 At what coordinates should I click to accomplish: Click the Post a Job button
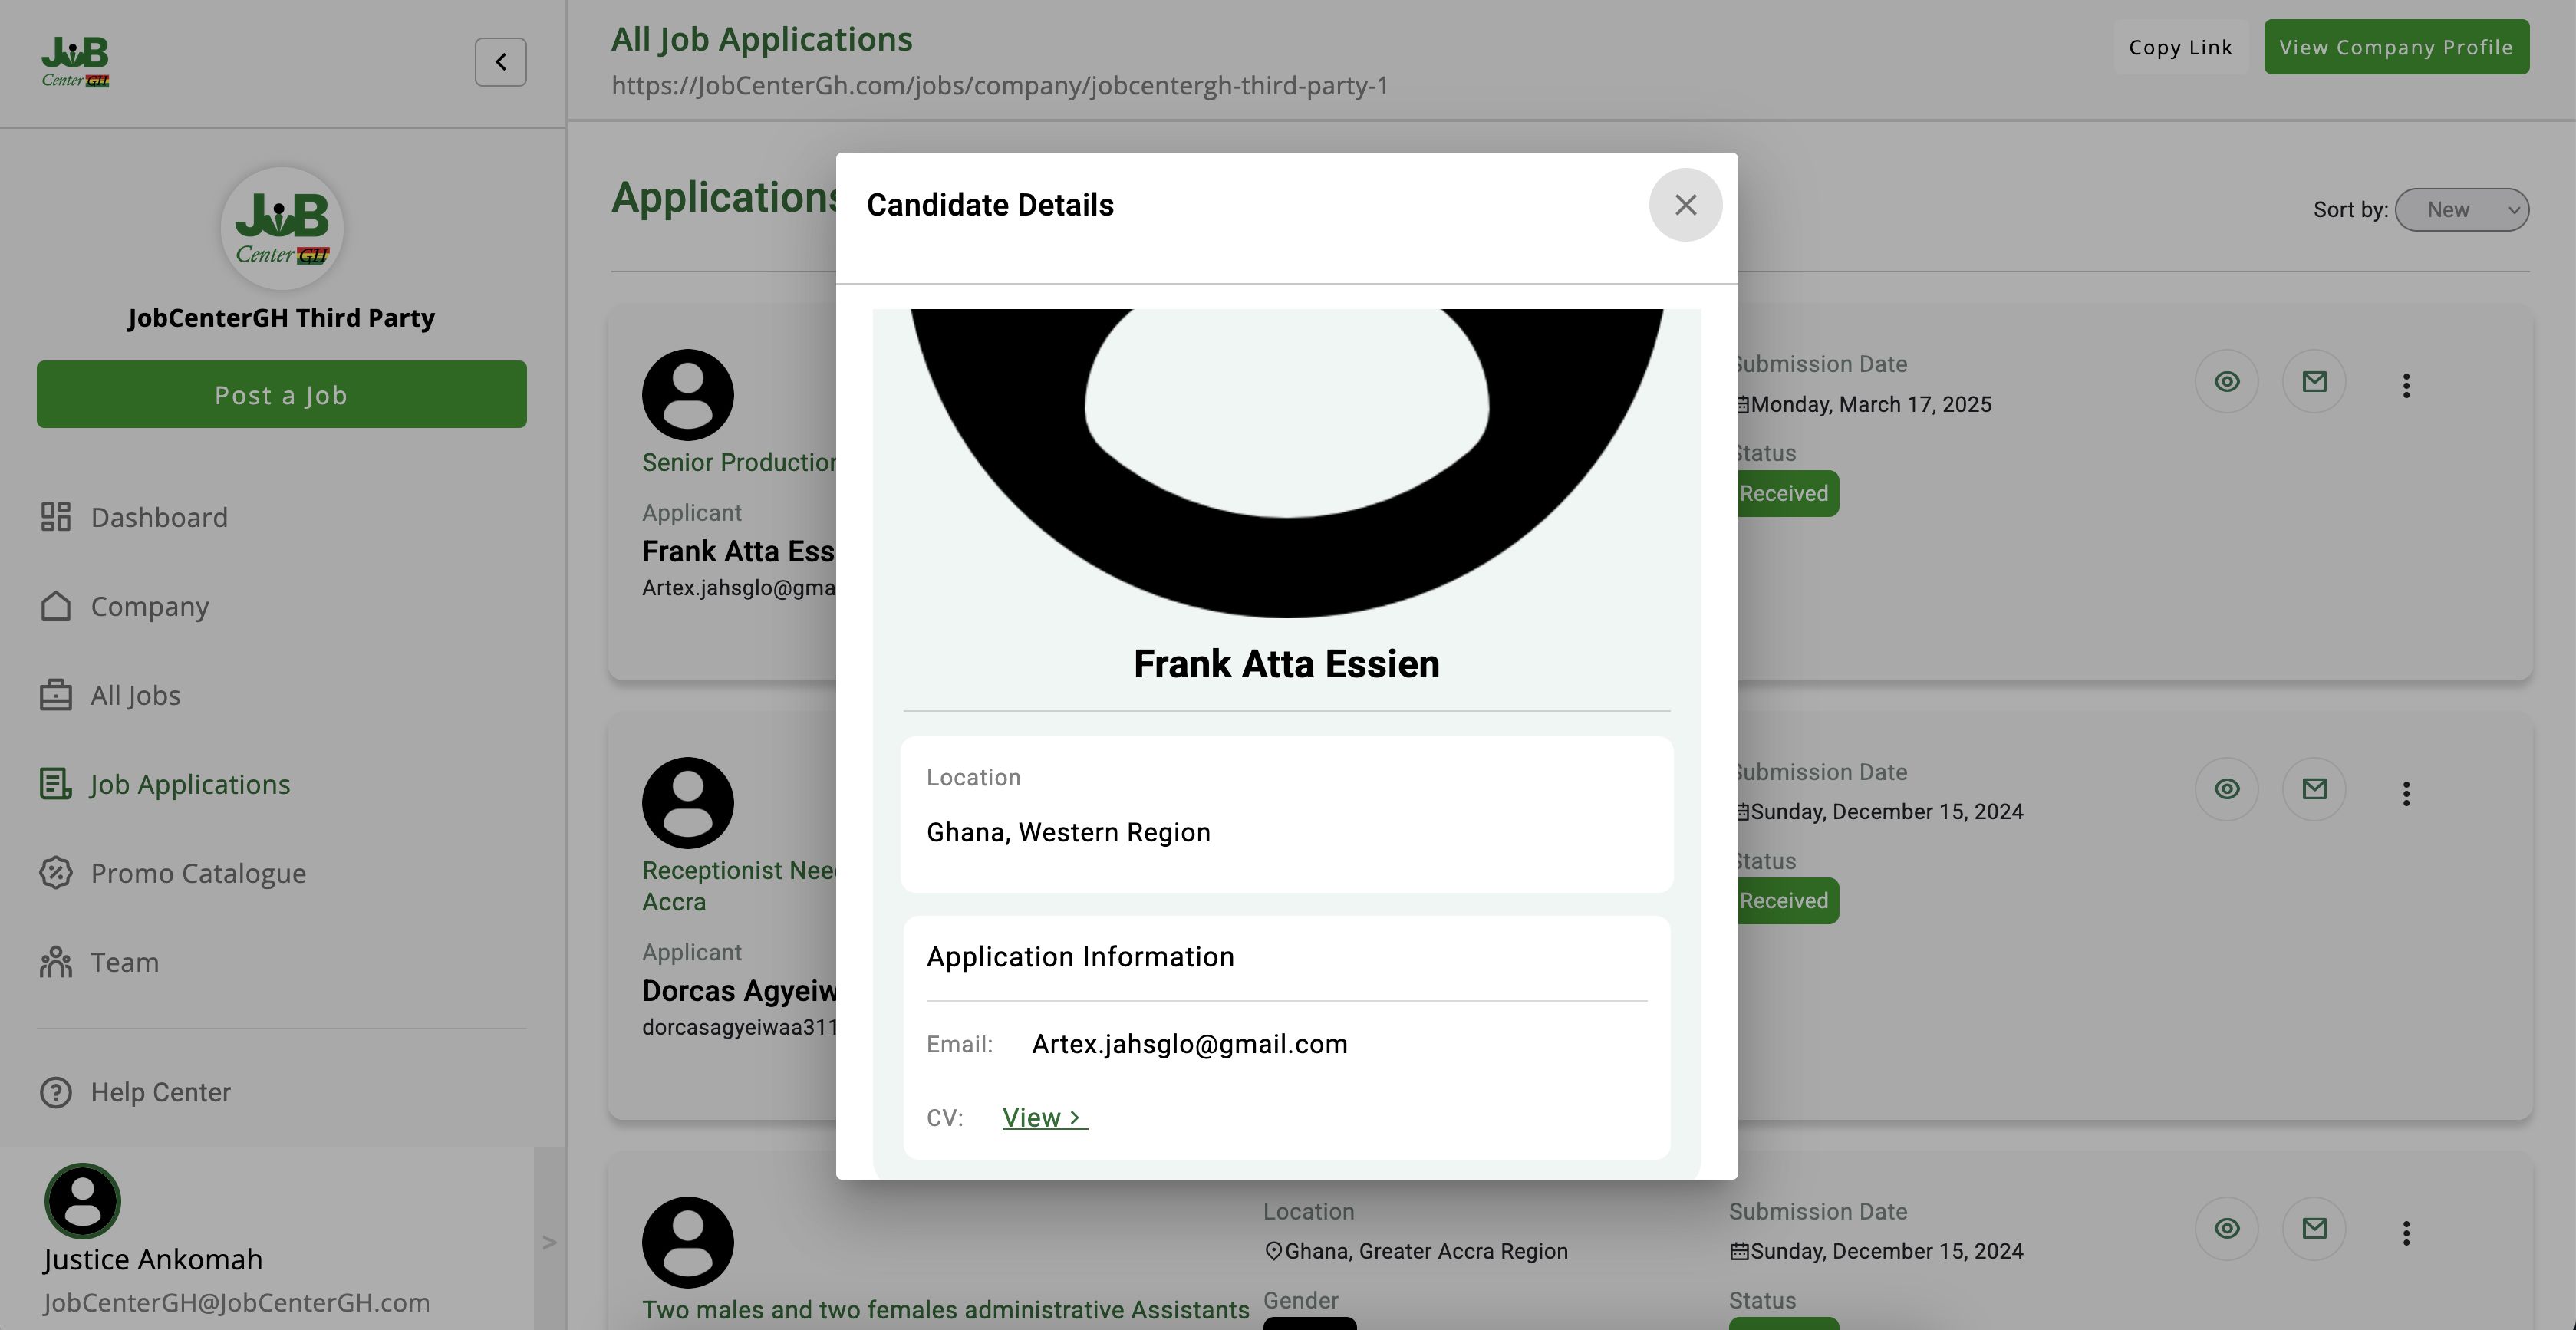[x=281, y=395]
